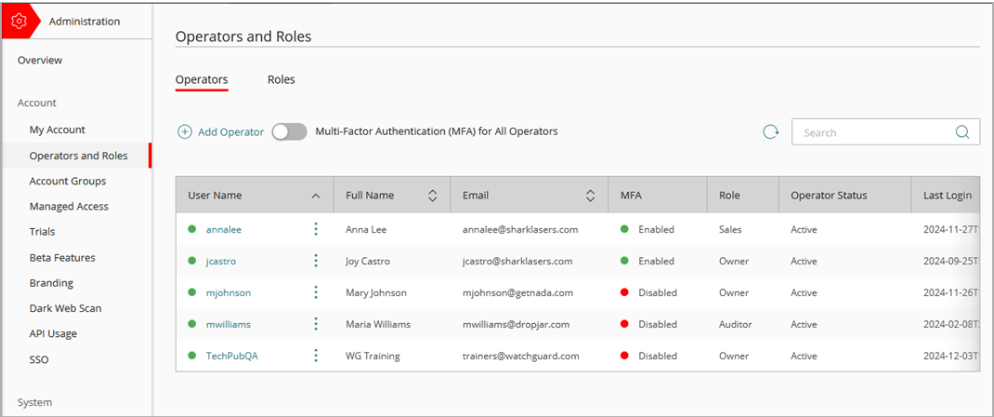The width and height of the screenshot is (994, 417).
Task: Switch to the Roles tab
Action: [x=281, y=80]
